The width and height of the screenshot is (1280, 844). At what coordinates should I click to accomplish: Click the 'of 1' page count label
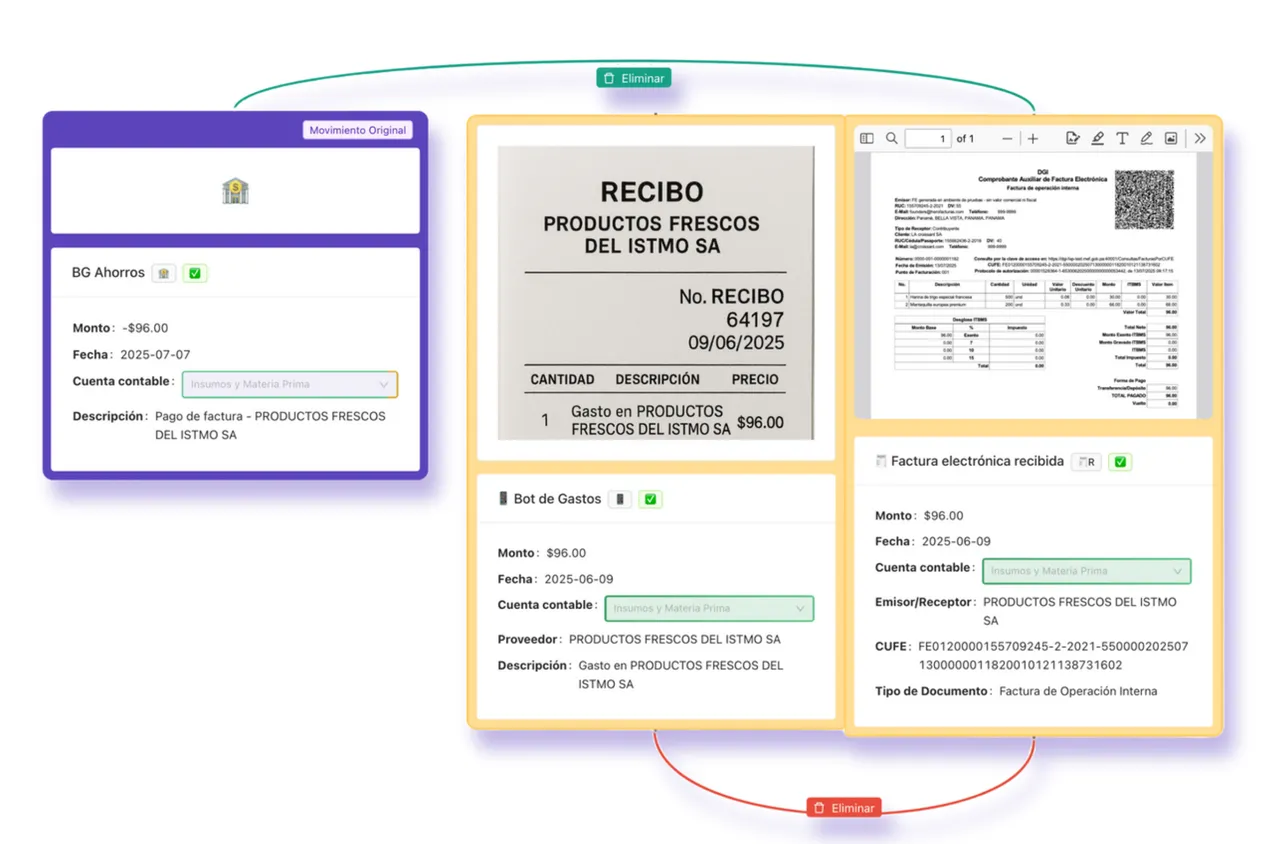[x=965, y=138]
